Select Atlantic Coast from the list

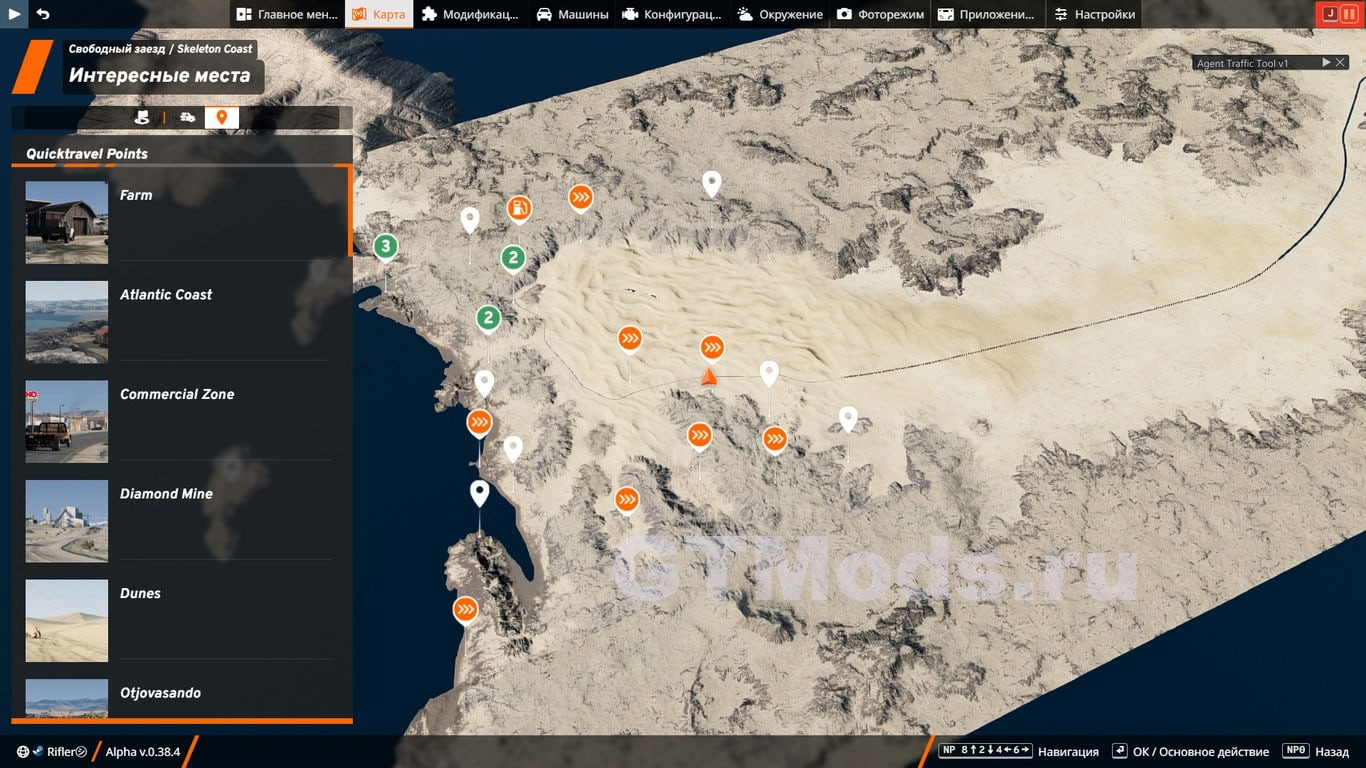[166, 295]
